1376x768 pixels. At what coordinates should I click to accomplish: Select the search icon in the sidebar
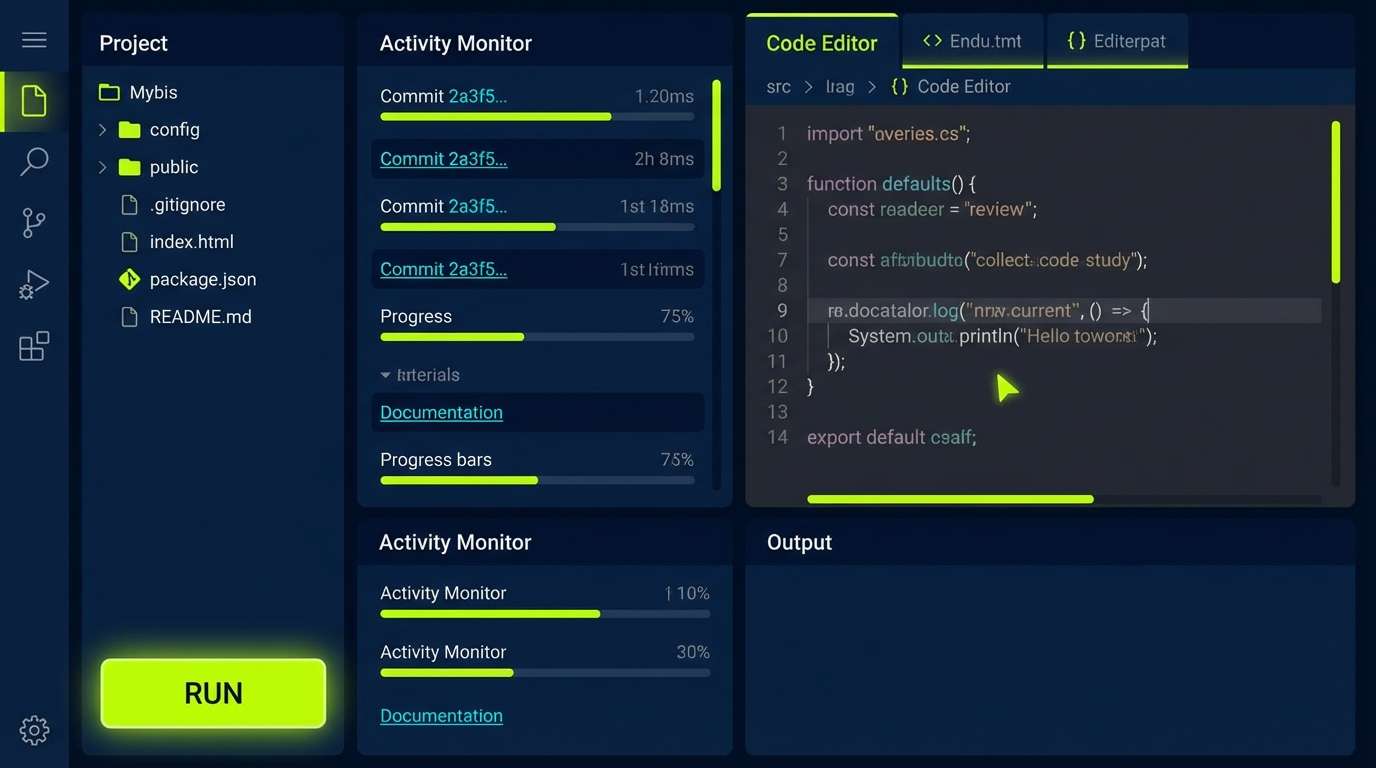tap(34, 160)
